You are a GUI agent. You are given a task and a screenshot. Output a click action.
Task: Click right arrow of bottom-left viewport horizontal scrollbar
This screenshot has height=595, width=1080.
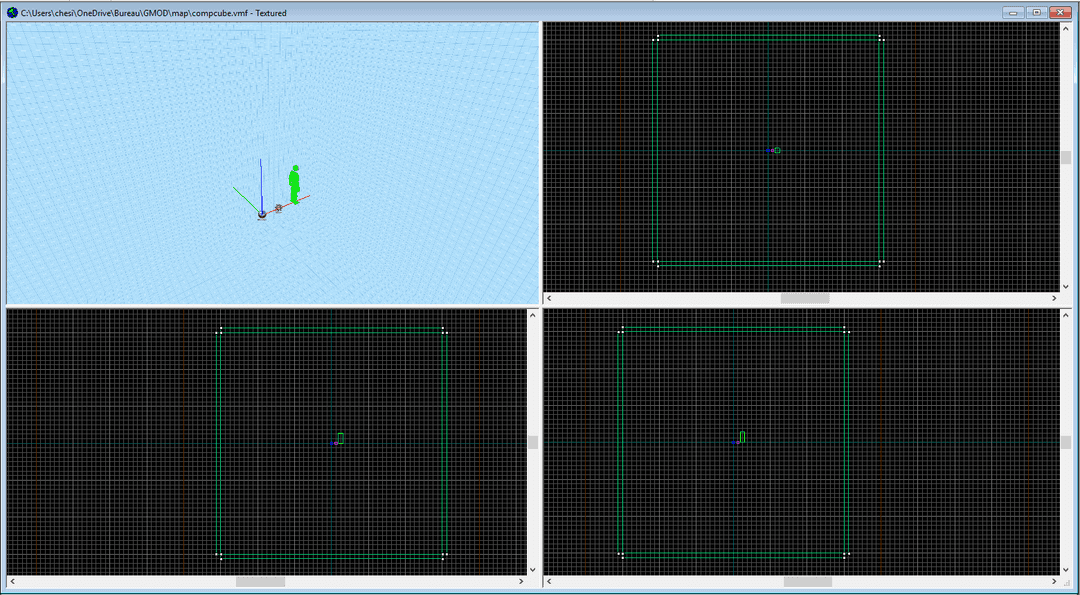tap(521, 582)
